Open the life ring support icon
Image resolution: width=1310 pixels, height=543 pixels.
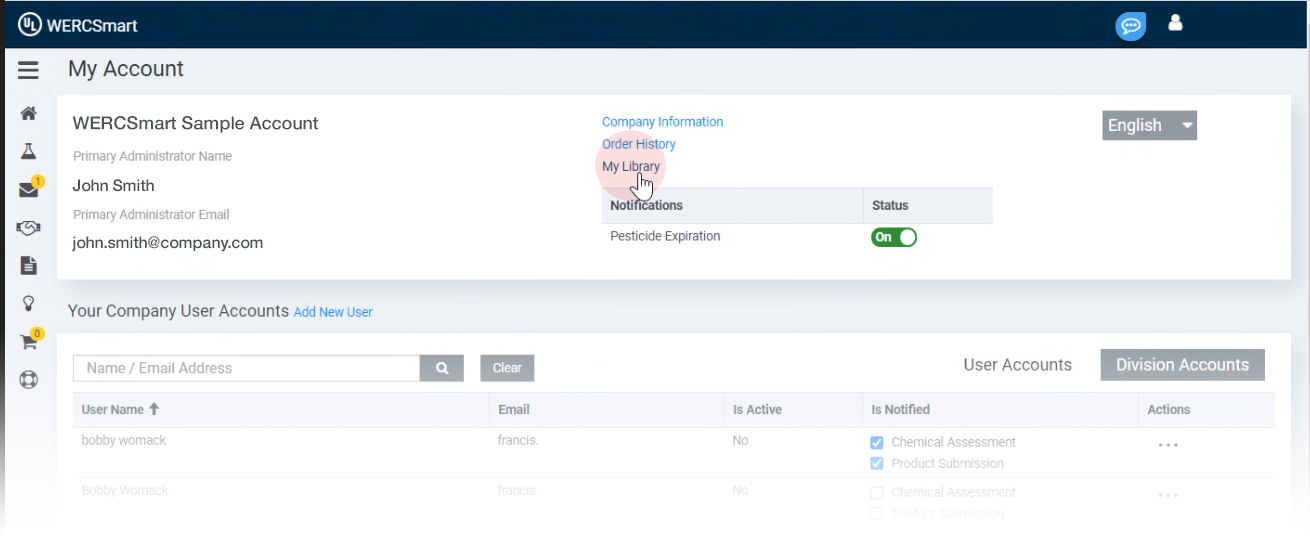[x=28, y=380]
